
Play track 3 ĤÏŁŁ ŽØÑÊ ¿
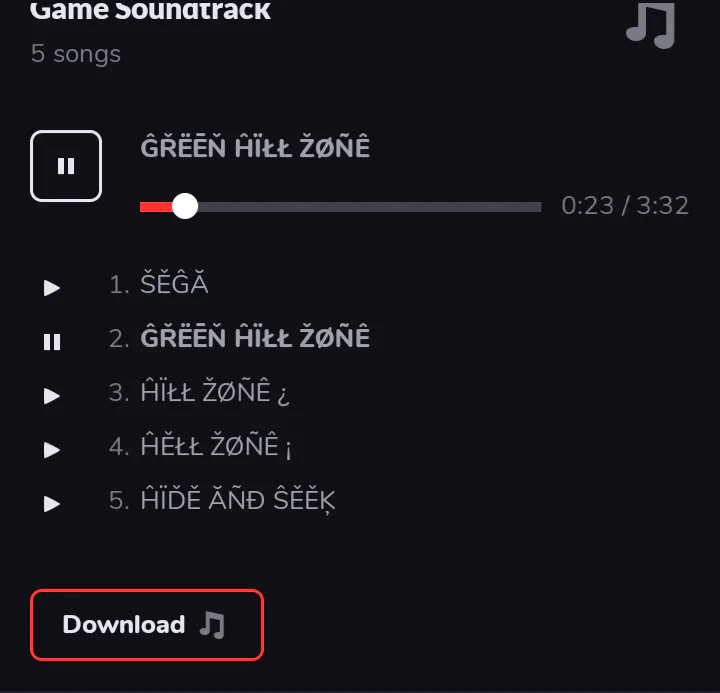(51, 395)
